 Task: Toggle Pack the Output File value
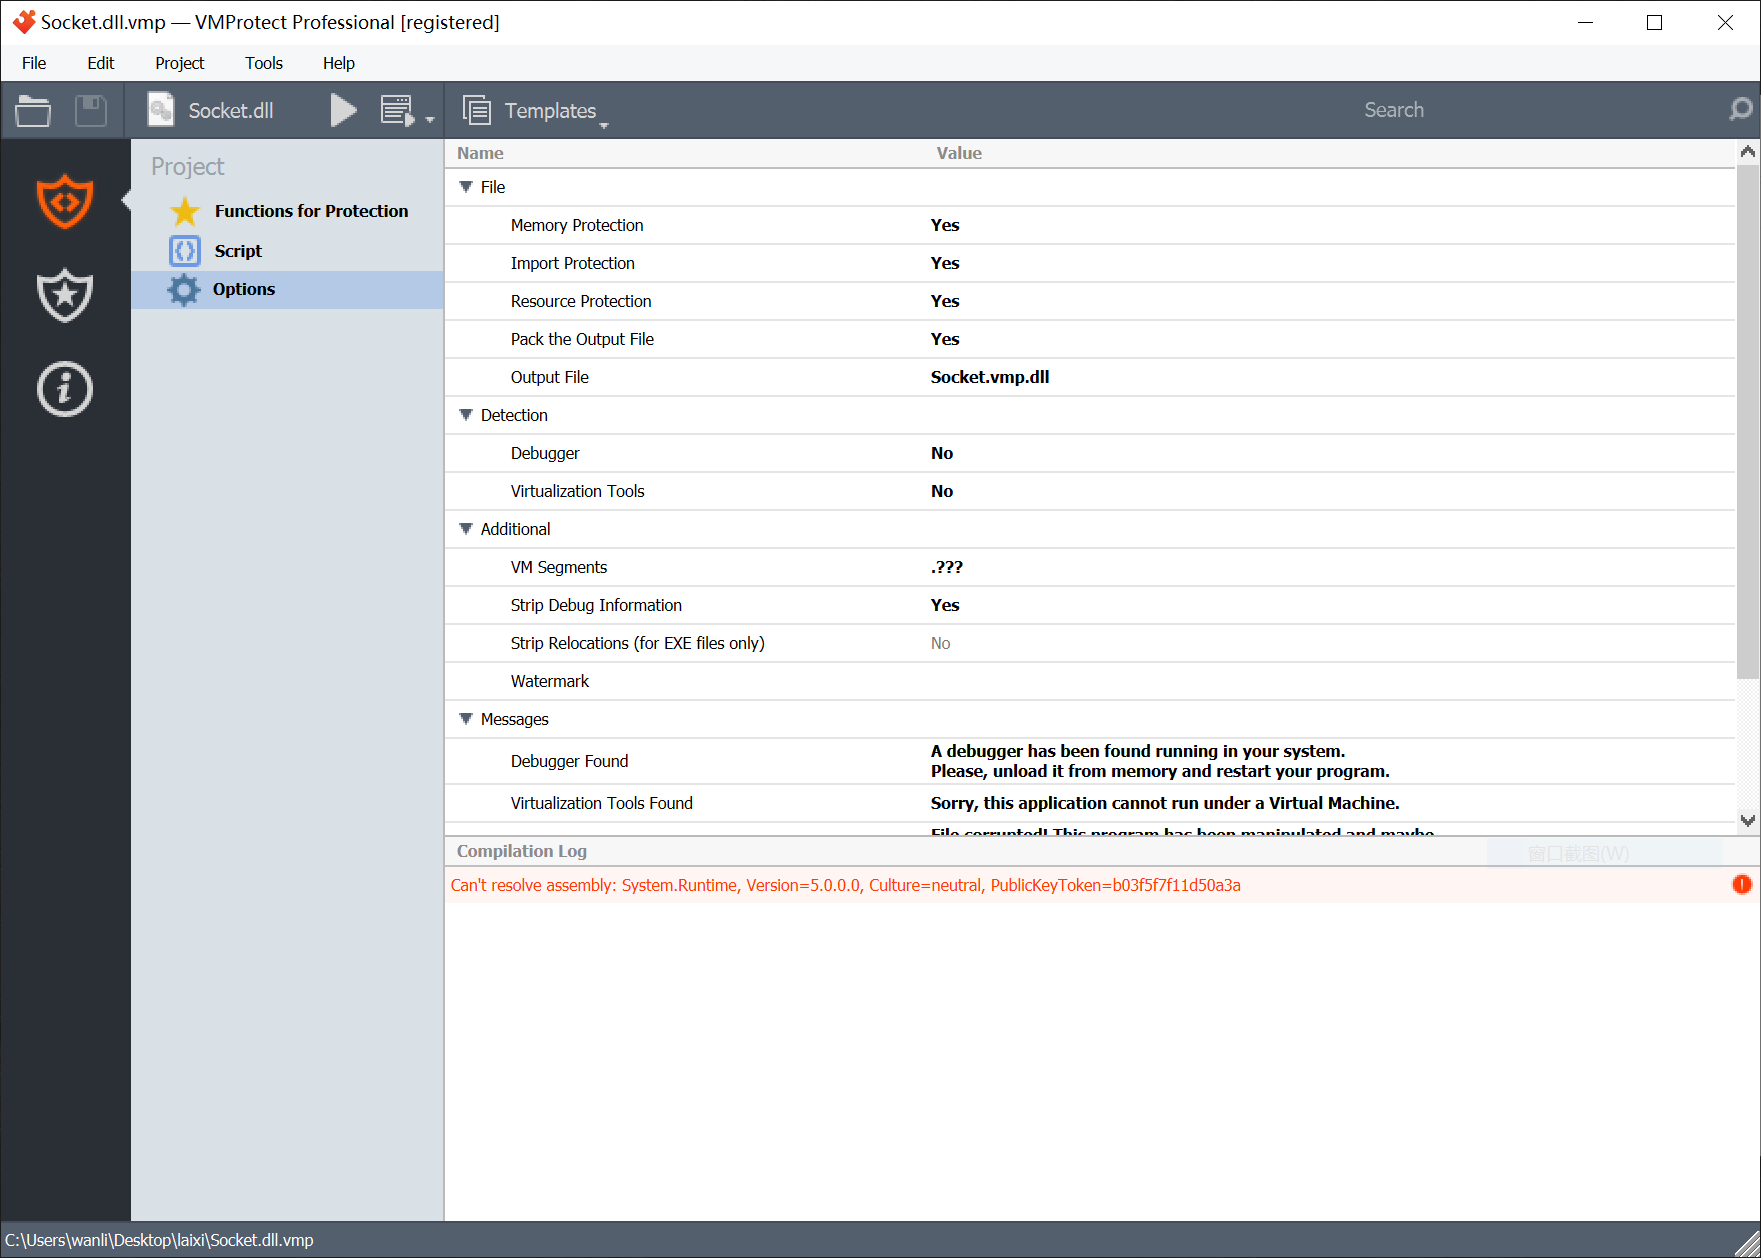click(945, 339)
